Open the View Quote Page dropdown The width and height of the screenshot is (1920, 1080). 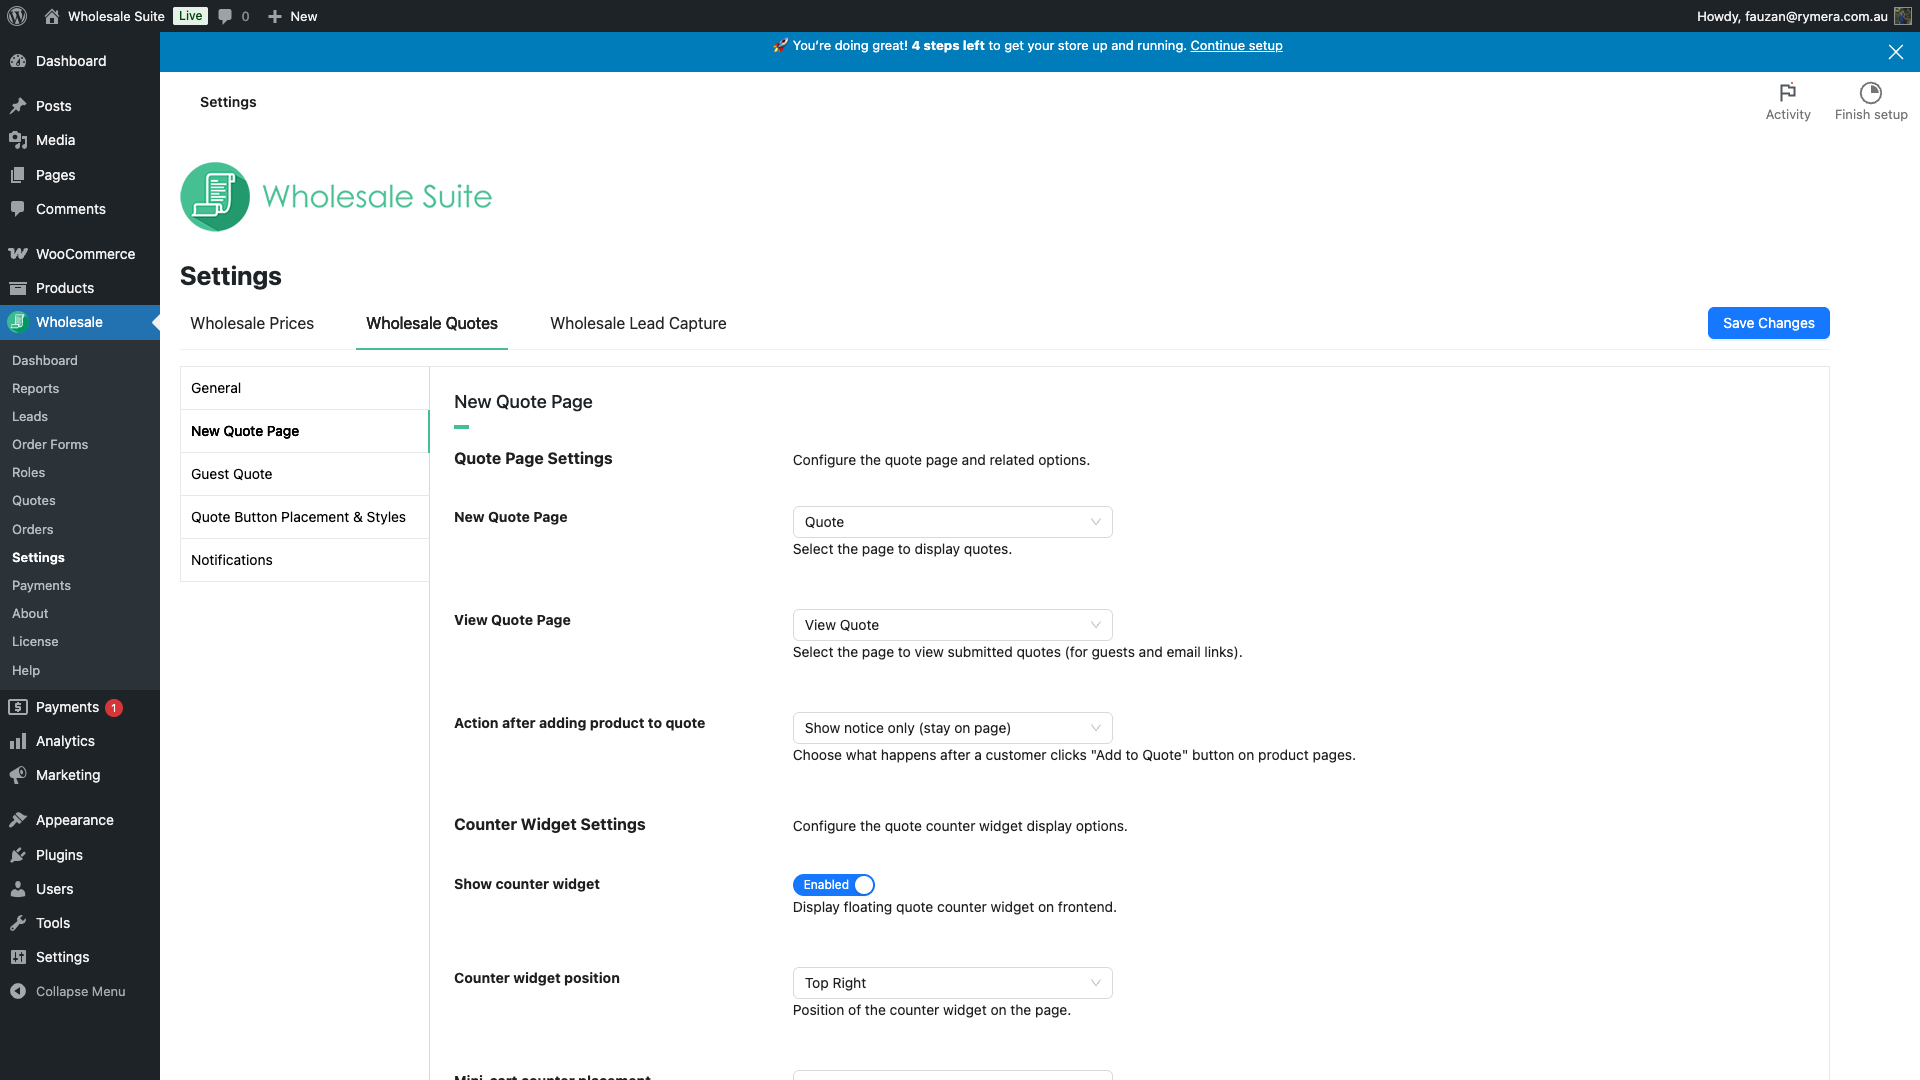[x=952, y=625]
